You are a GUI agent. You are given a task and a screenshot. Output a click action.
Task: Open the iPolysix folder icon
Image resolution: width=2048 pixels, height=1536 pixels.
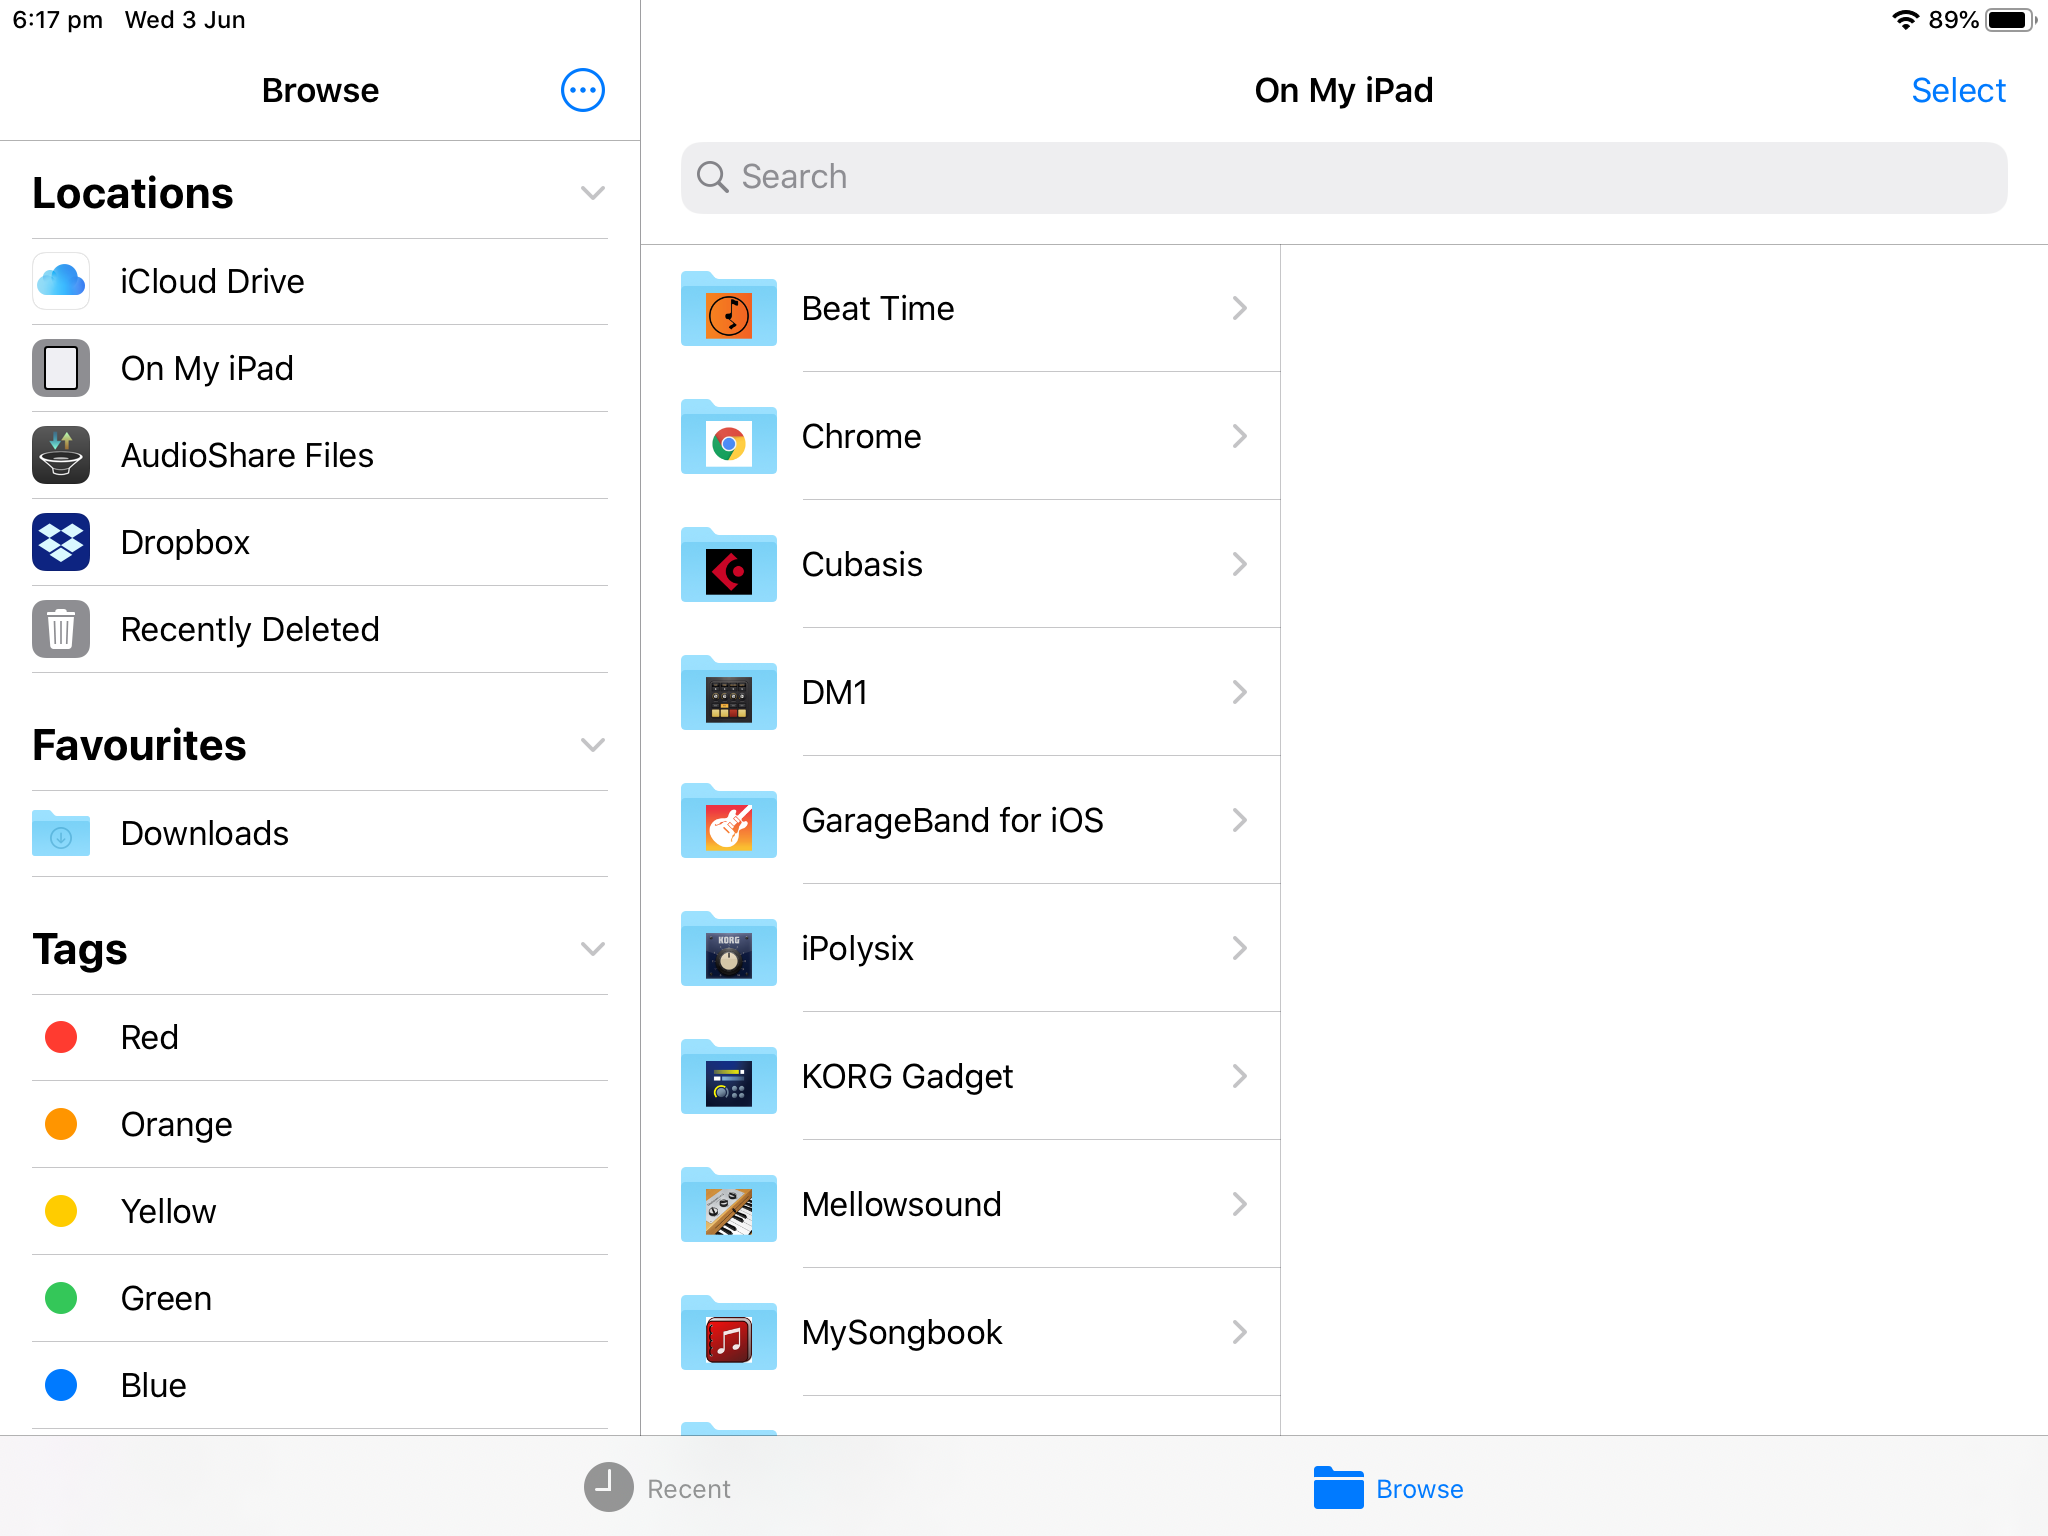click(x=729, y=949)
